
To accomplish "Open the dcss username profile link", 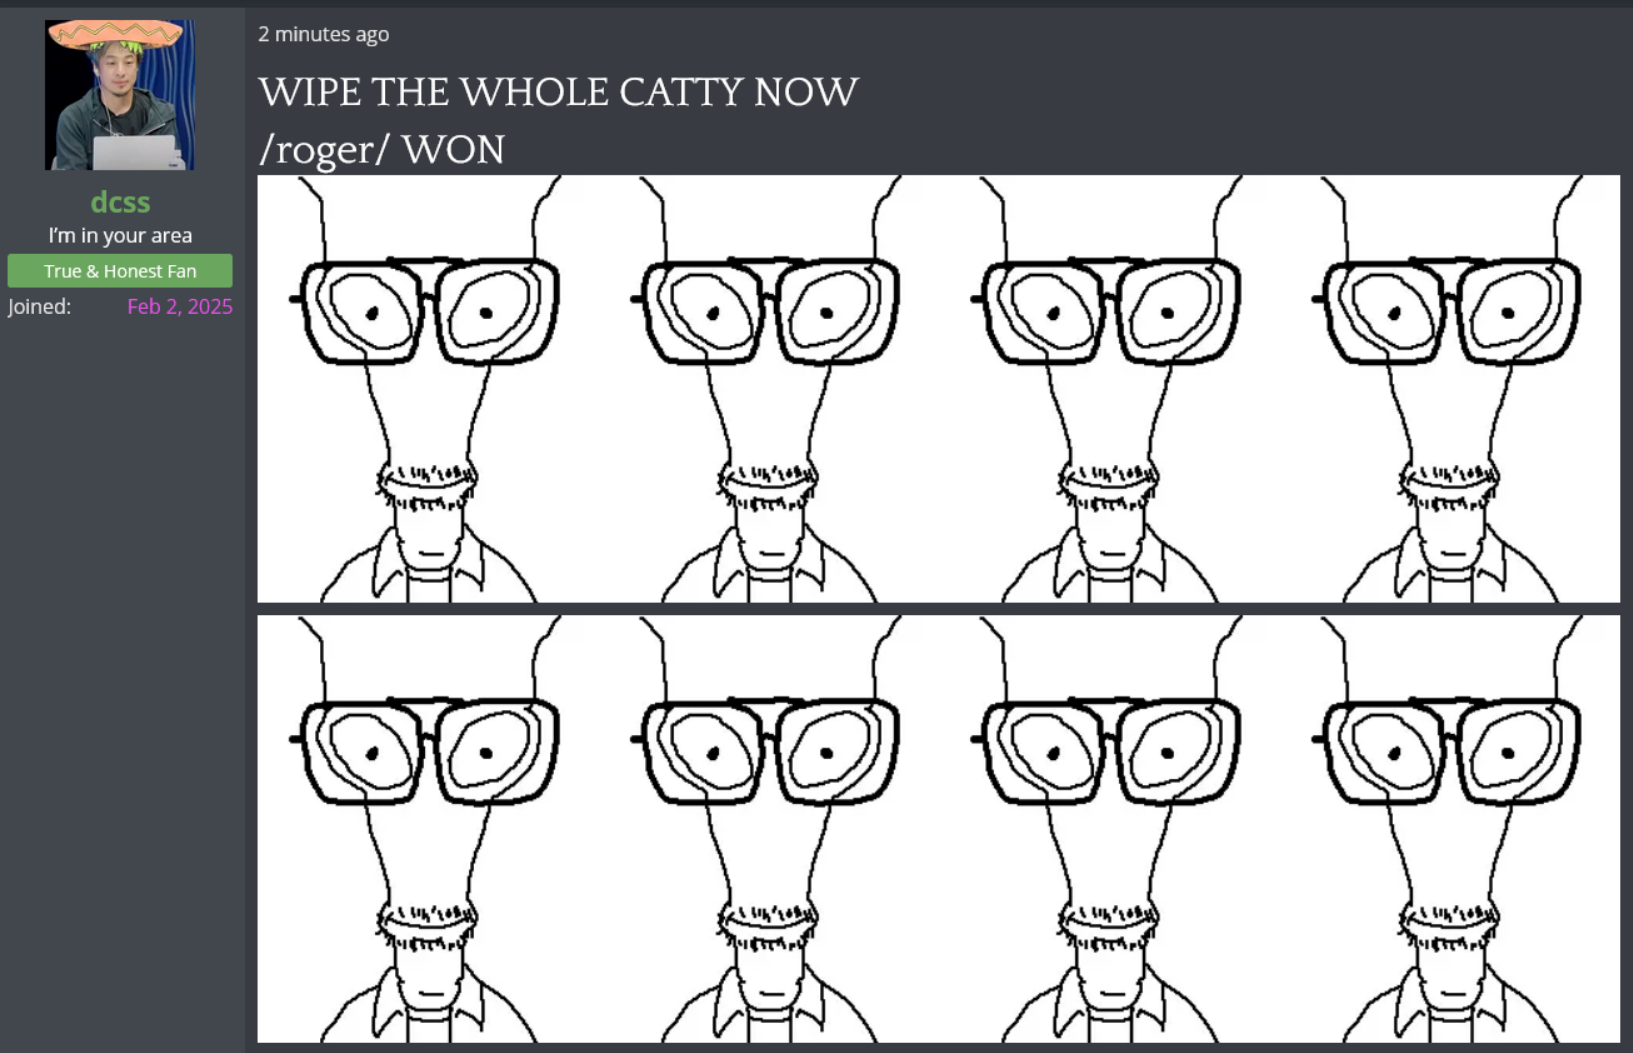I will (120, 202).
